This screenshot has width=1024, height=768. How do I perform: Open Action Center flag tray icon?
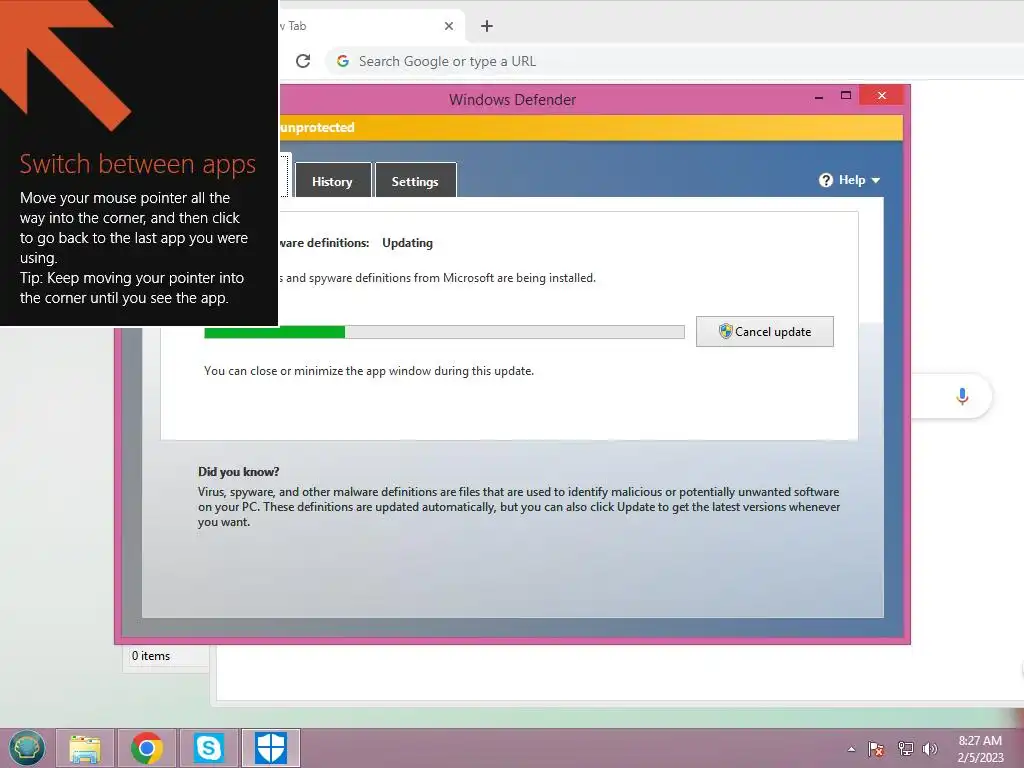(x=876, y=749)
